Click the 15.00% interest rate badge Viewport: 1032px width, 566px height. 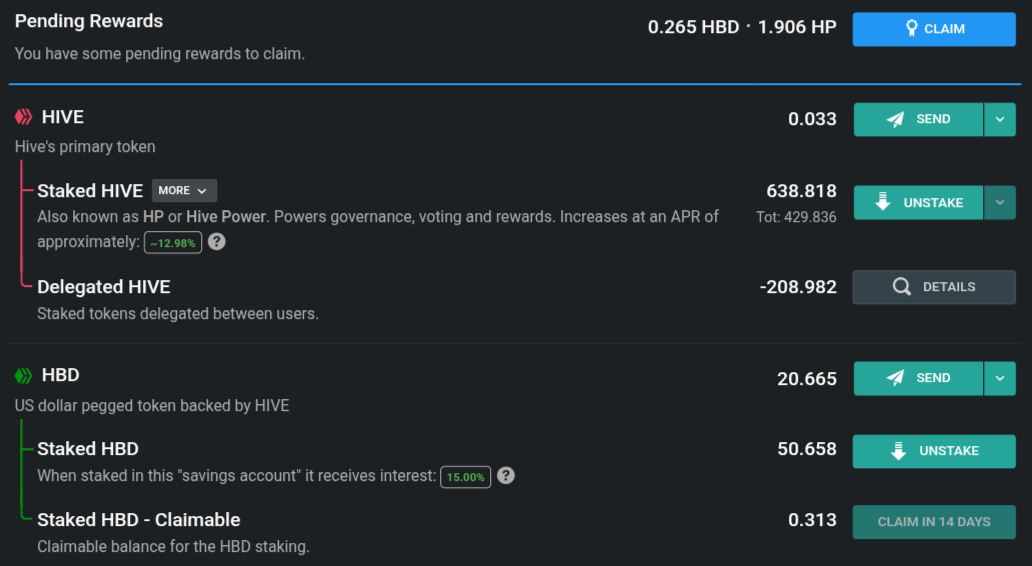[x=465, y=477]
